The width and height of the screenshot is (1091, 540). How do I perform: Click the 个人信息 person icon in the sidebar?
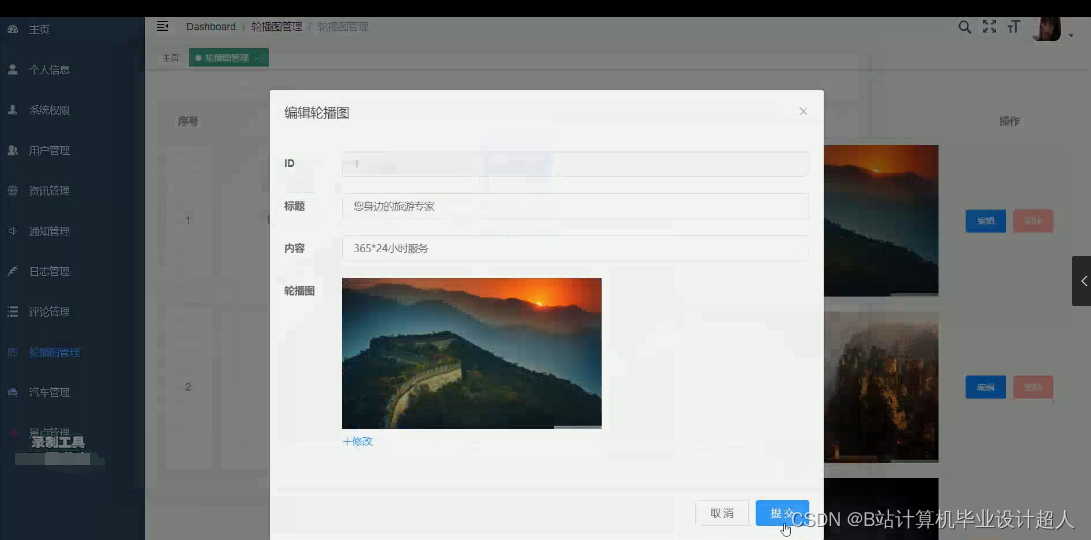(x=13, y=70)
